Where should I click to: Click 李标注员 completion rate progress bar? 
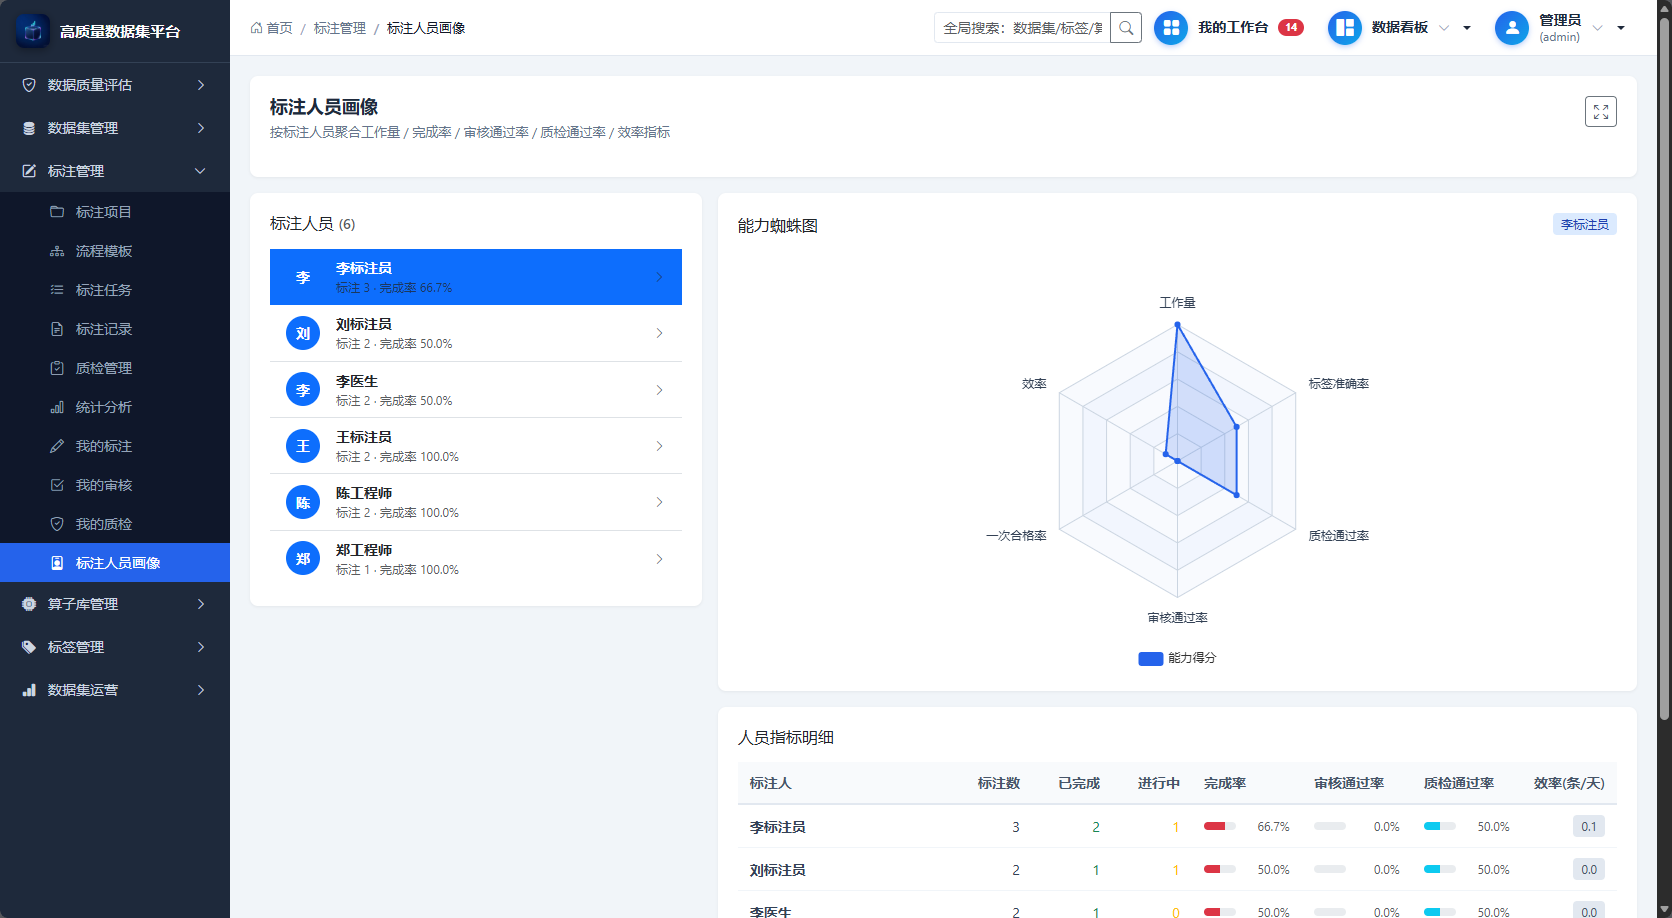1220,826
